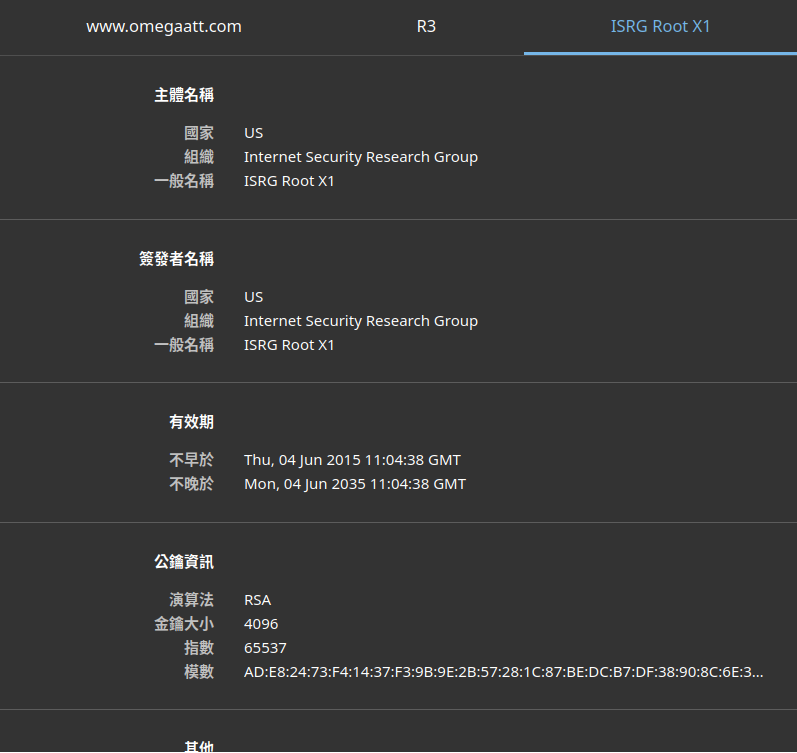This screenshot has width=797, height=753.
Task: Select issuer organization Internet Security Research Group
Action: [361, 321]
